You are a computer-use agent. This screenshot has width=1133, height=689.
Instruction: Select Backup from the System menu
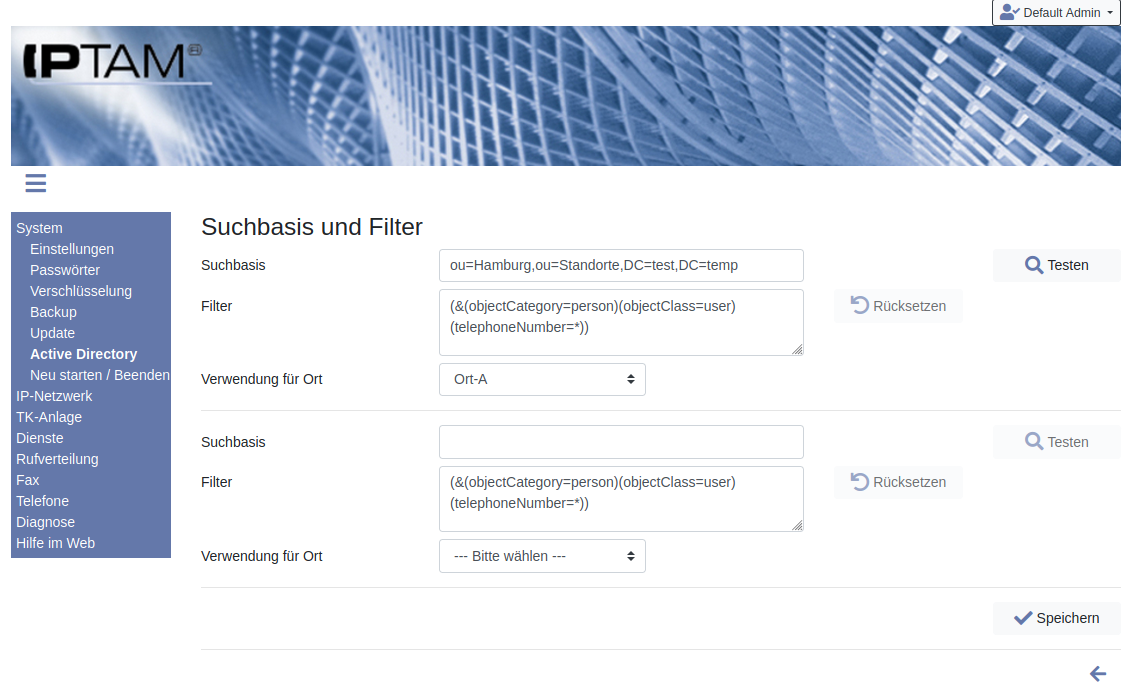[53, 312]
